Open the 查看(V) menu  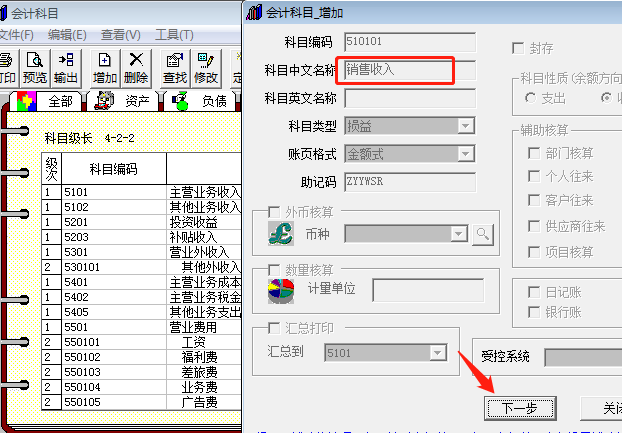tap(121, 35)
